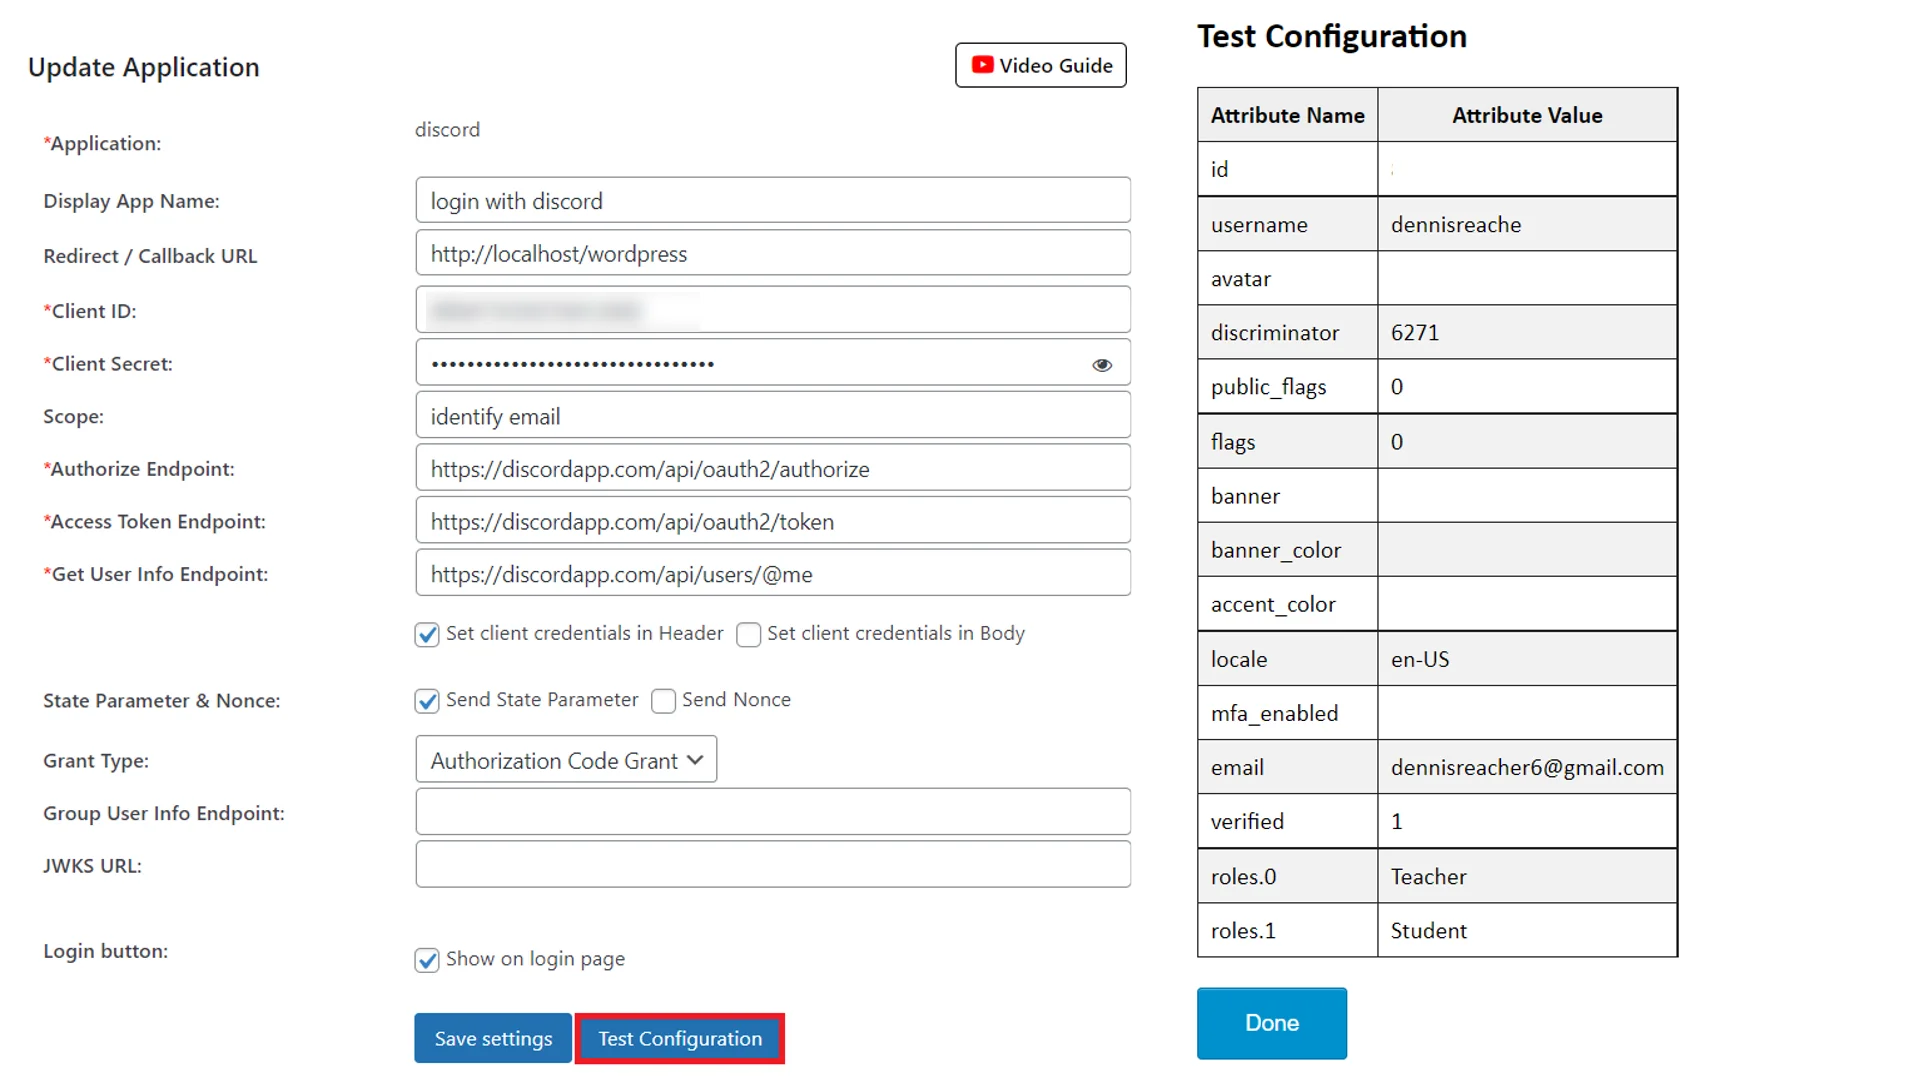1920x1080 pixels.
Task: Click the Test Configuration heading
Action: click(x=1331, y=37)
